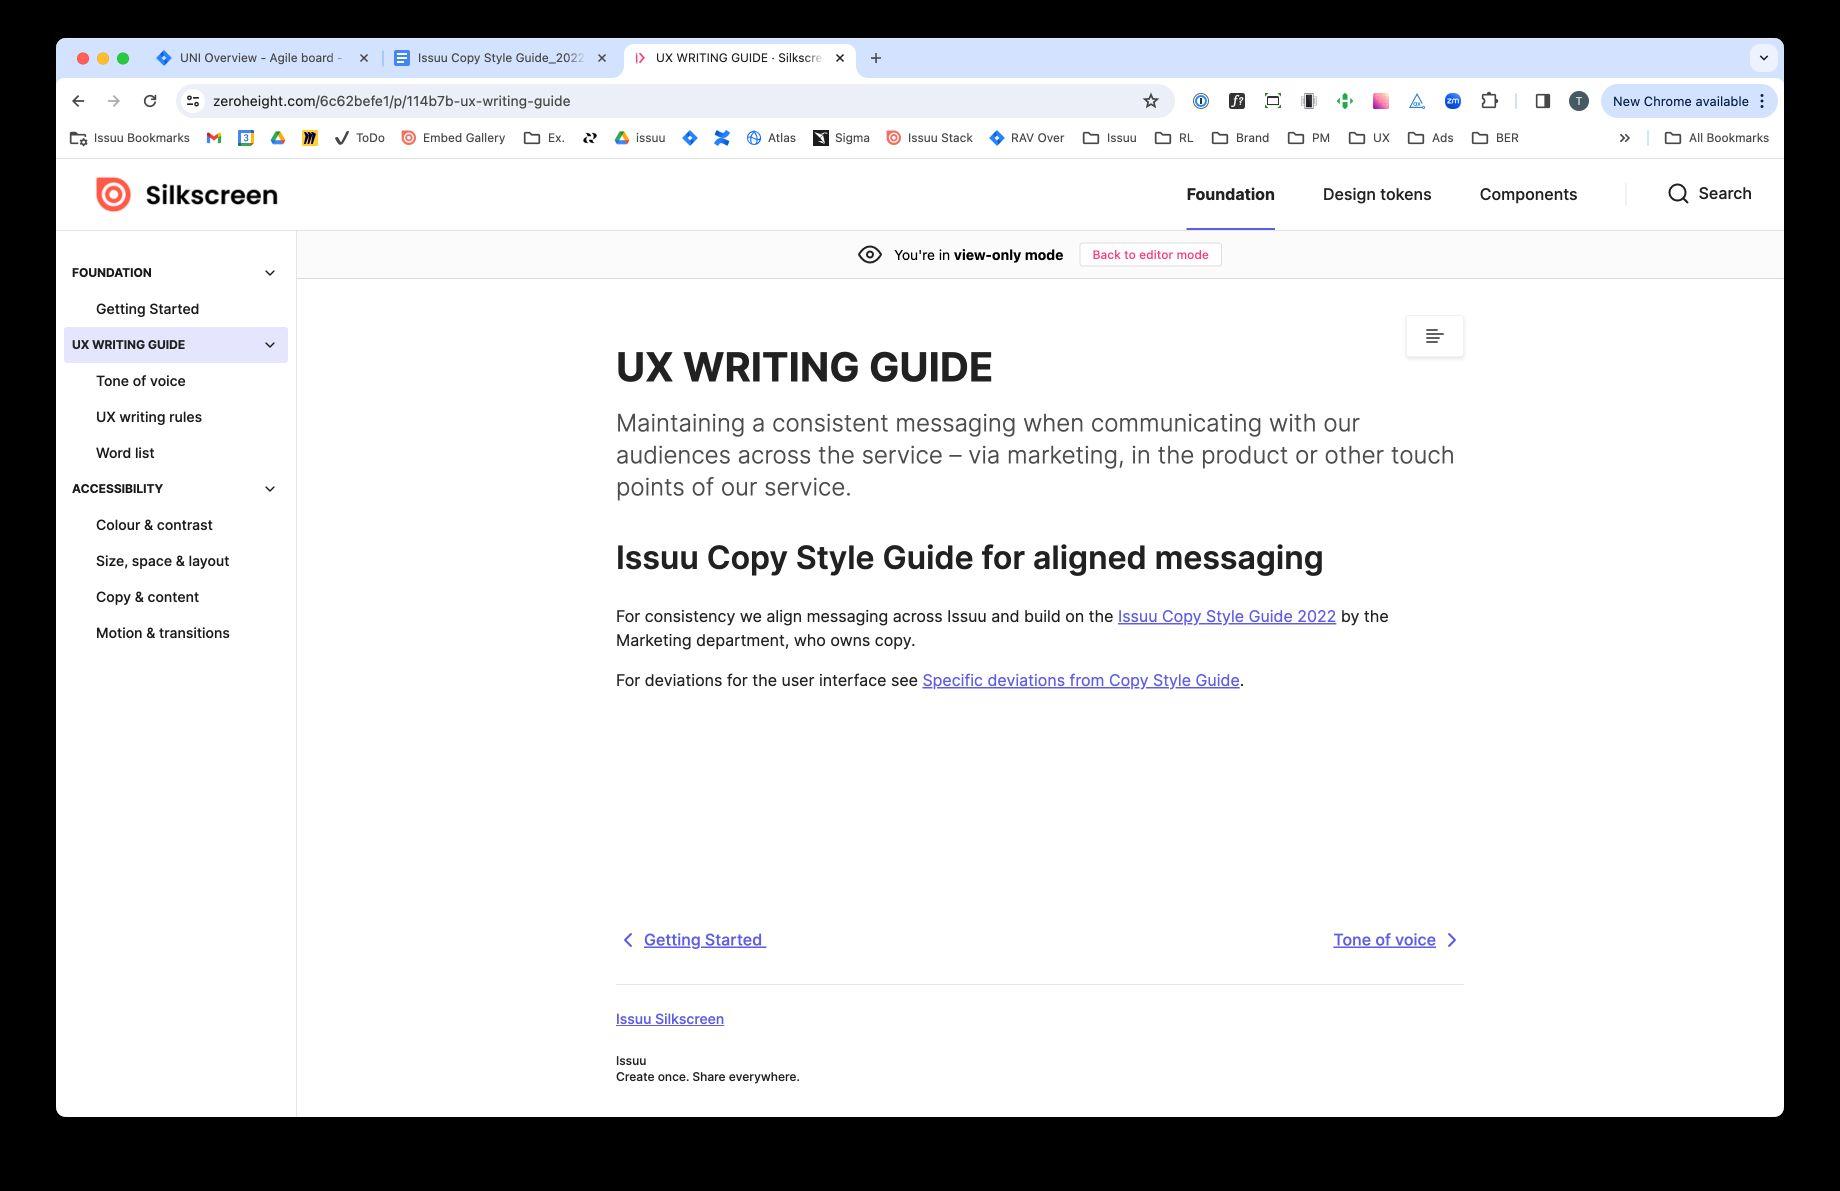Open the tab search dropdown
This screenshot has height=1191, width=1840.
coord(1764,58)
